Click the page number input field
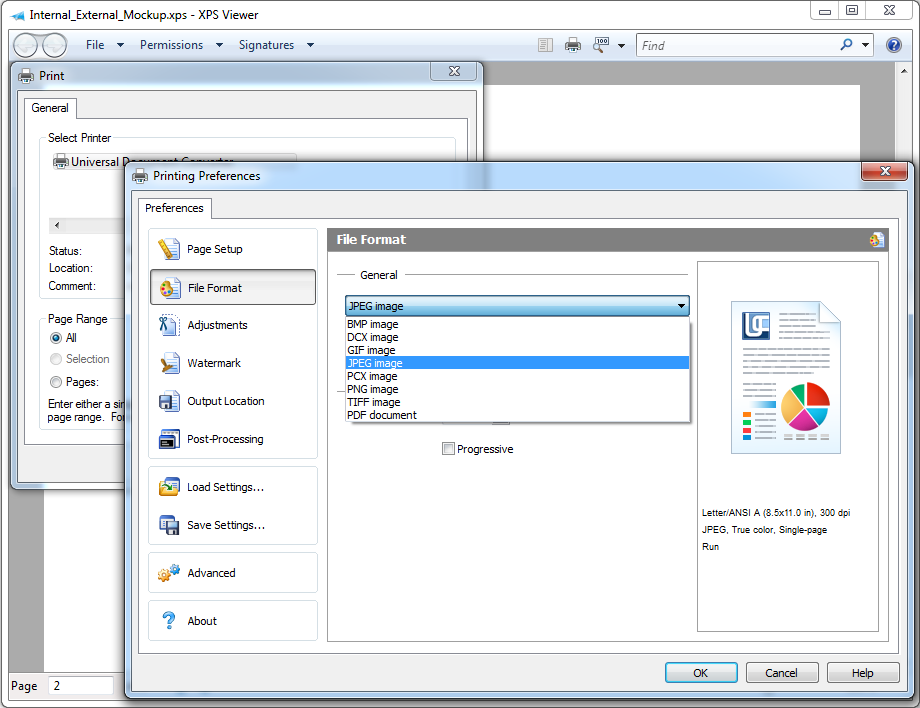 [81, 686]
